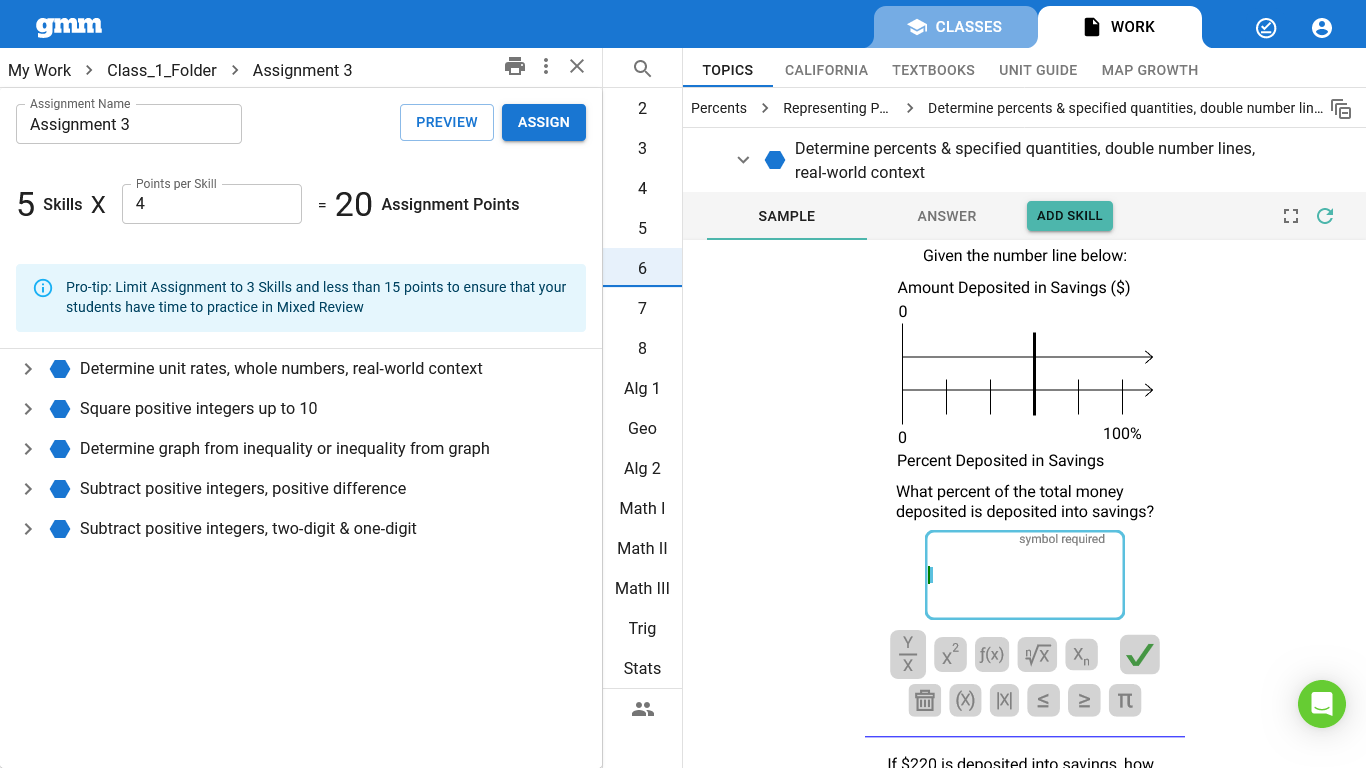Click the PREVIEW button

click(x=447, y=122)
